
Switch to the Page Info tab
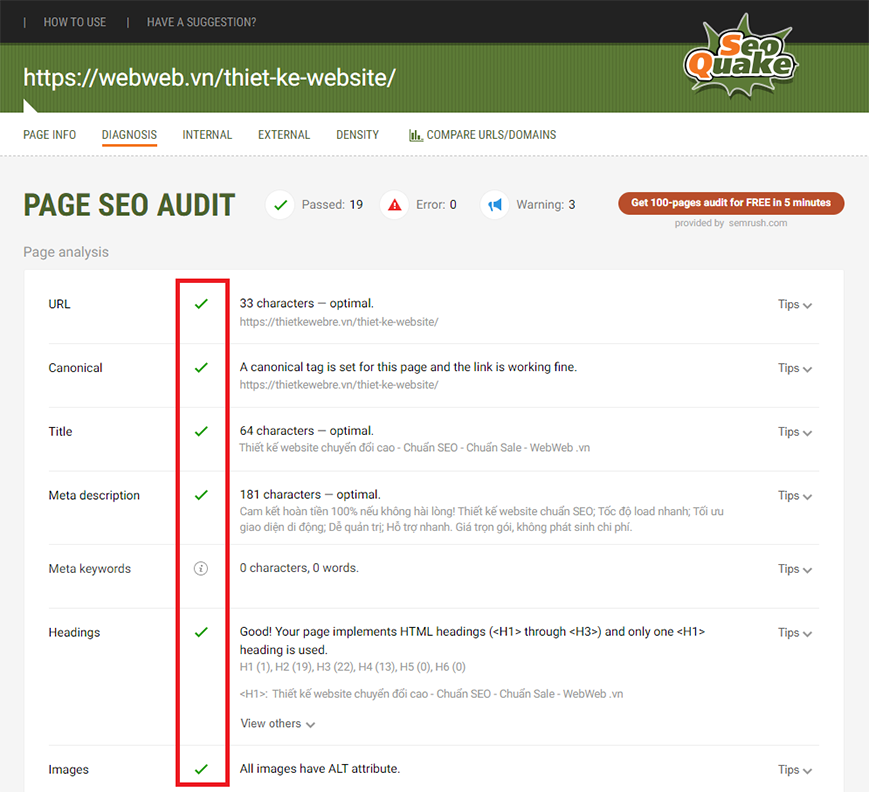tap(50, 135)
